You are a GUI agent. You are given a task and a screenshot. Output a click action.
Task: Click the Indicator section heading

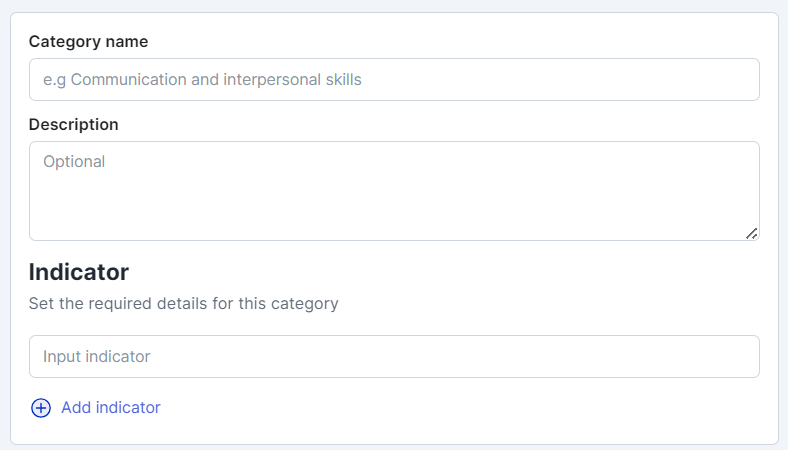click(79, 272)
